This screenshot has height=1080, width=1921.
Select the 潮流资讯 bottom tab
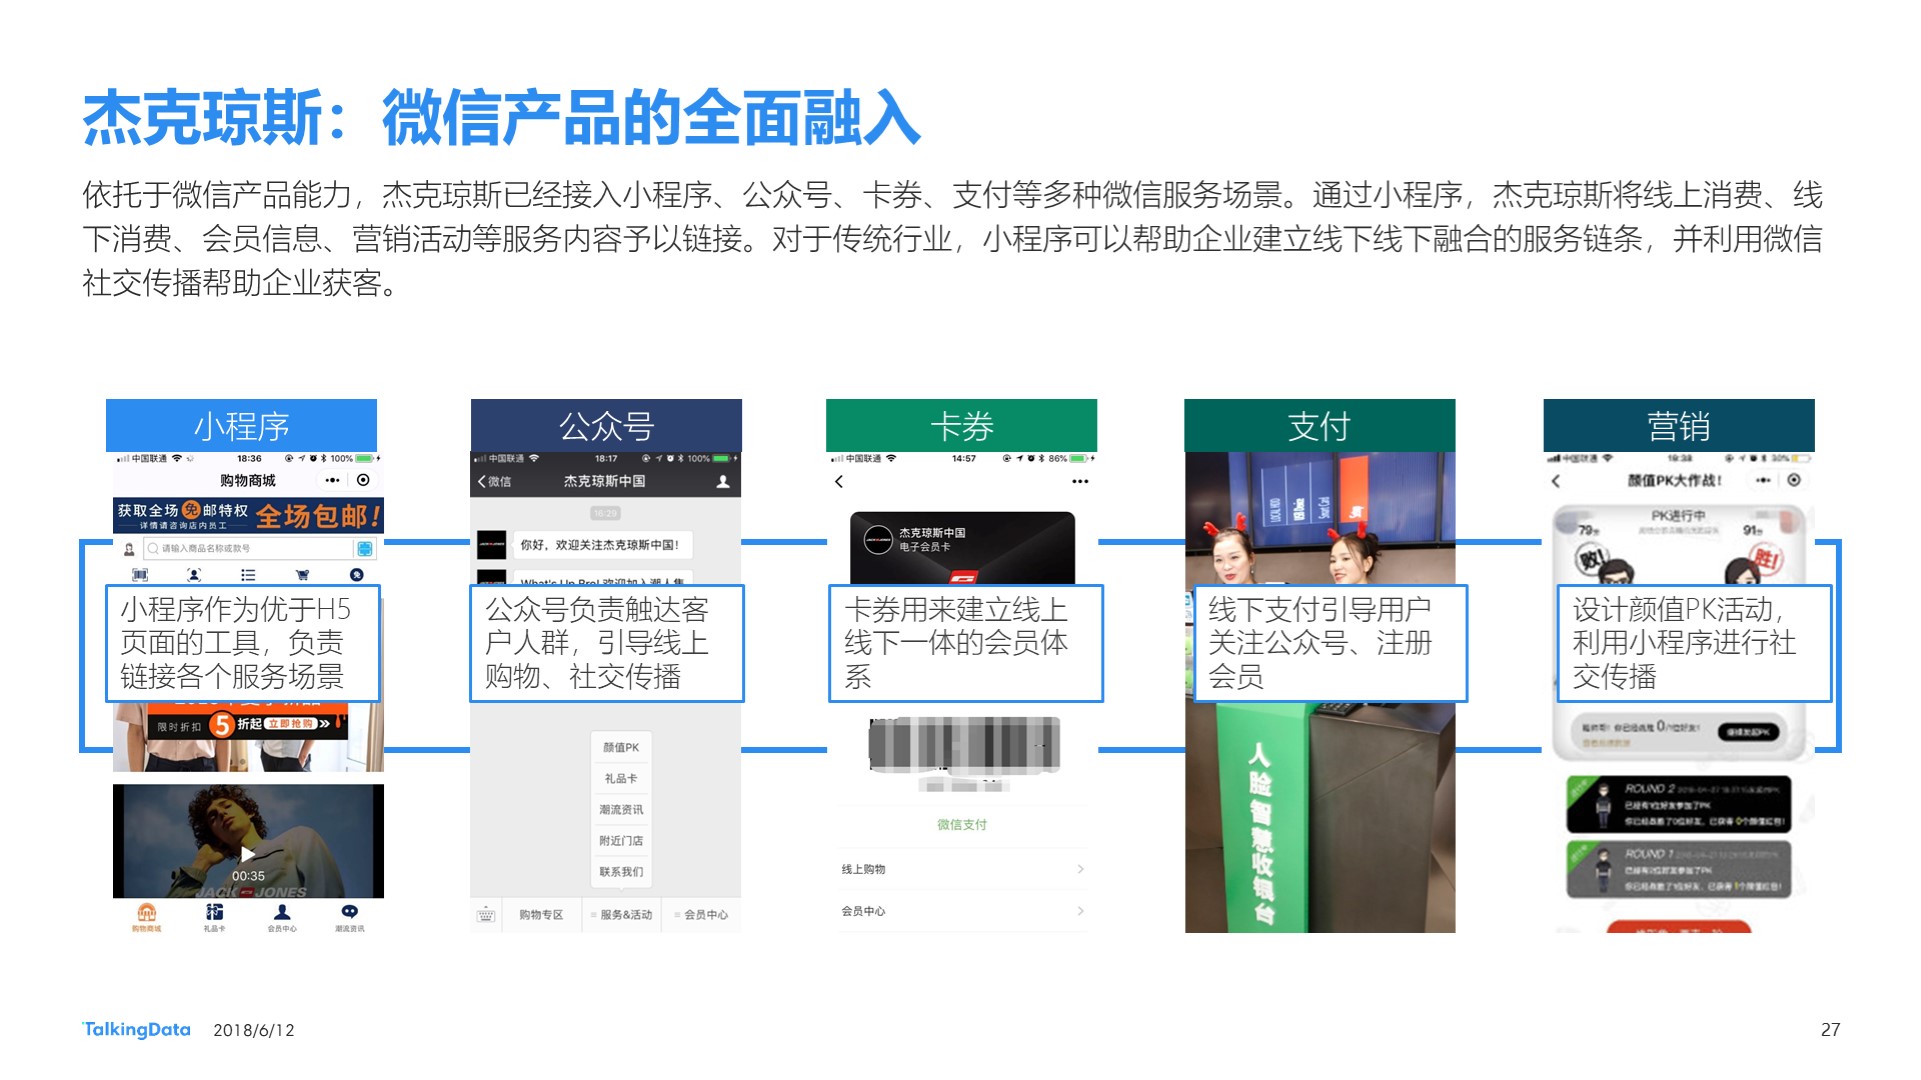coord(349,917)
